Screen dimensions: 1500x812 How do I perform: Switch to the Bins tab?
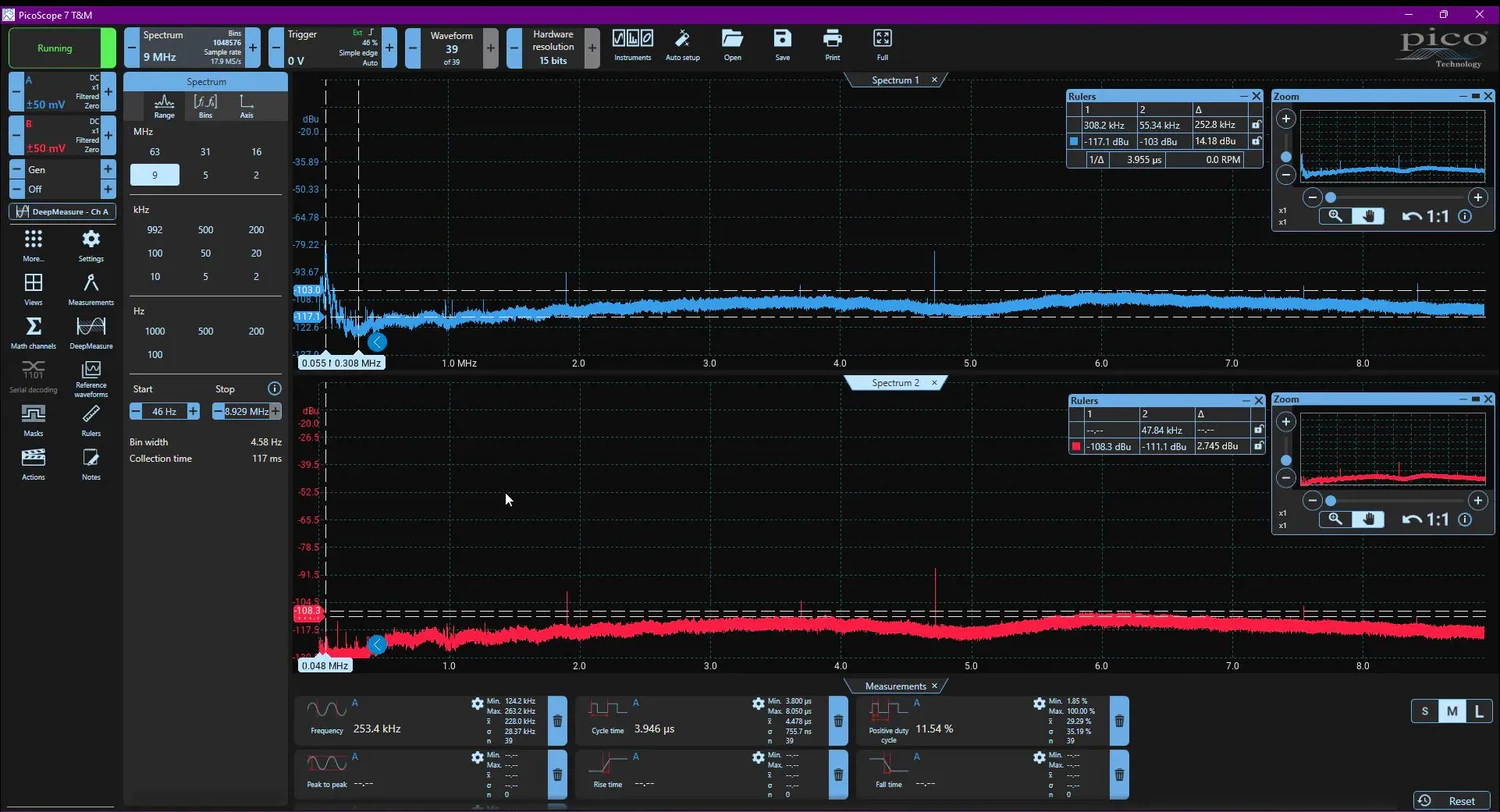click(205, 106)
